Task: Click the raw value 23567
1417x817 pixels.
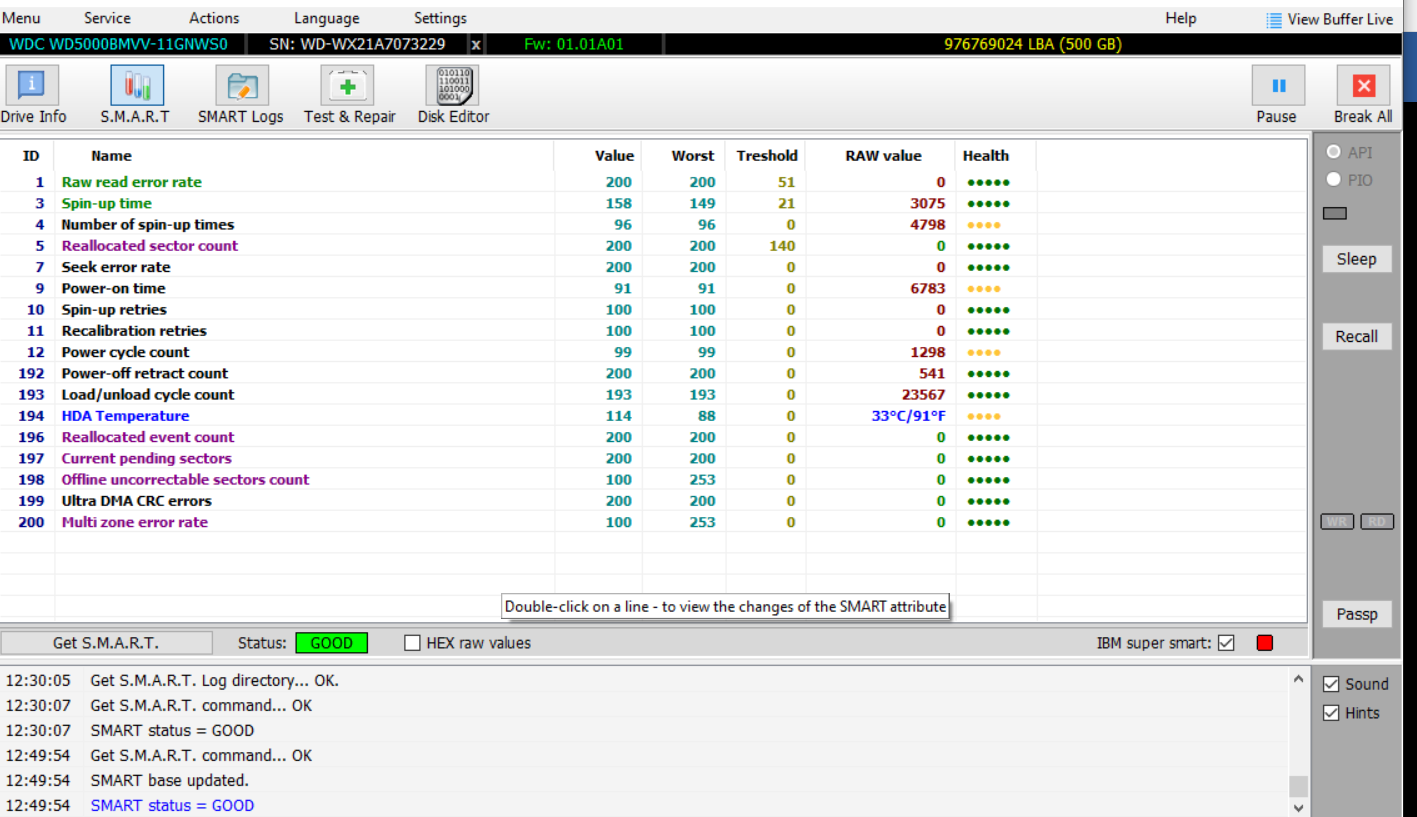Action: [x=924, y=395]
